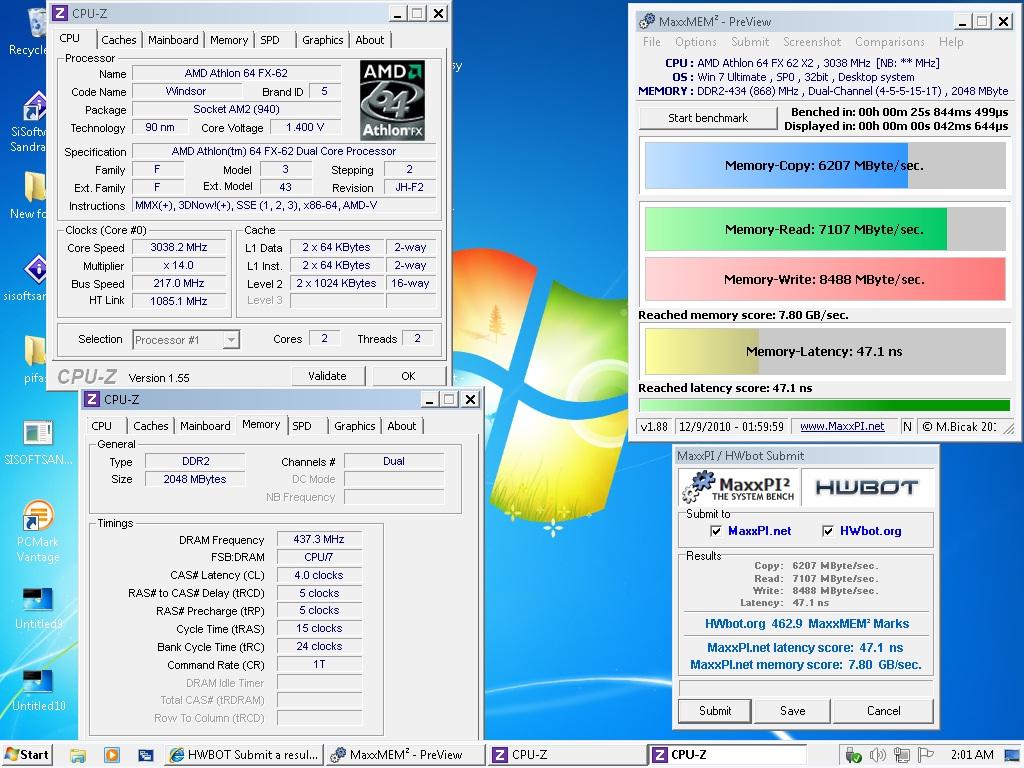1024x768 pixels.
Task: Open Windows Media Player from quick launch
Action: point(112,755)
